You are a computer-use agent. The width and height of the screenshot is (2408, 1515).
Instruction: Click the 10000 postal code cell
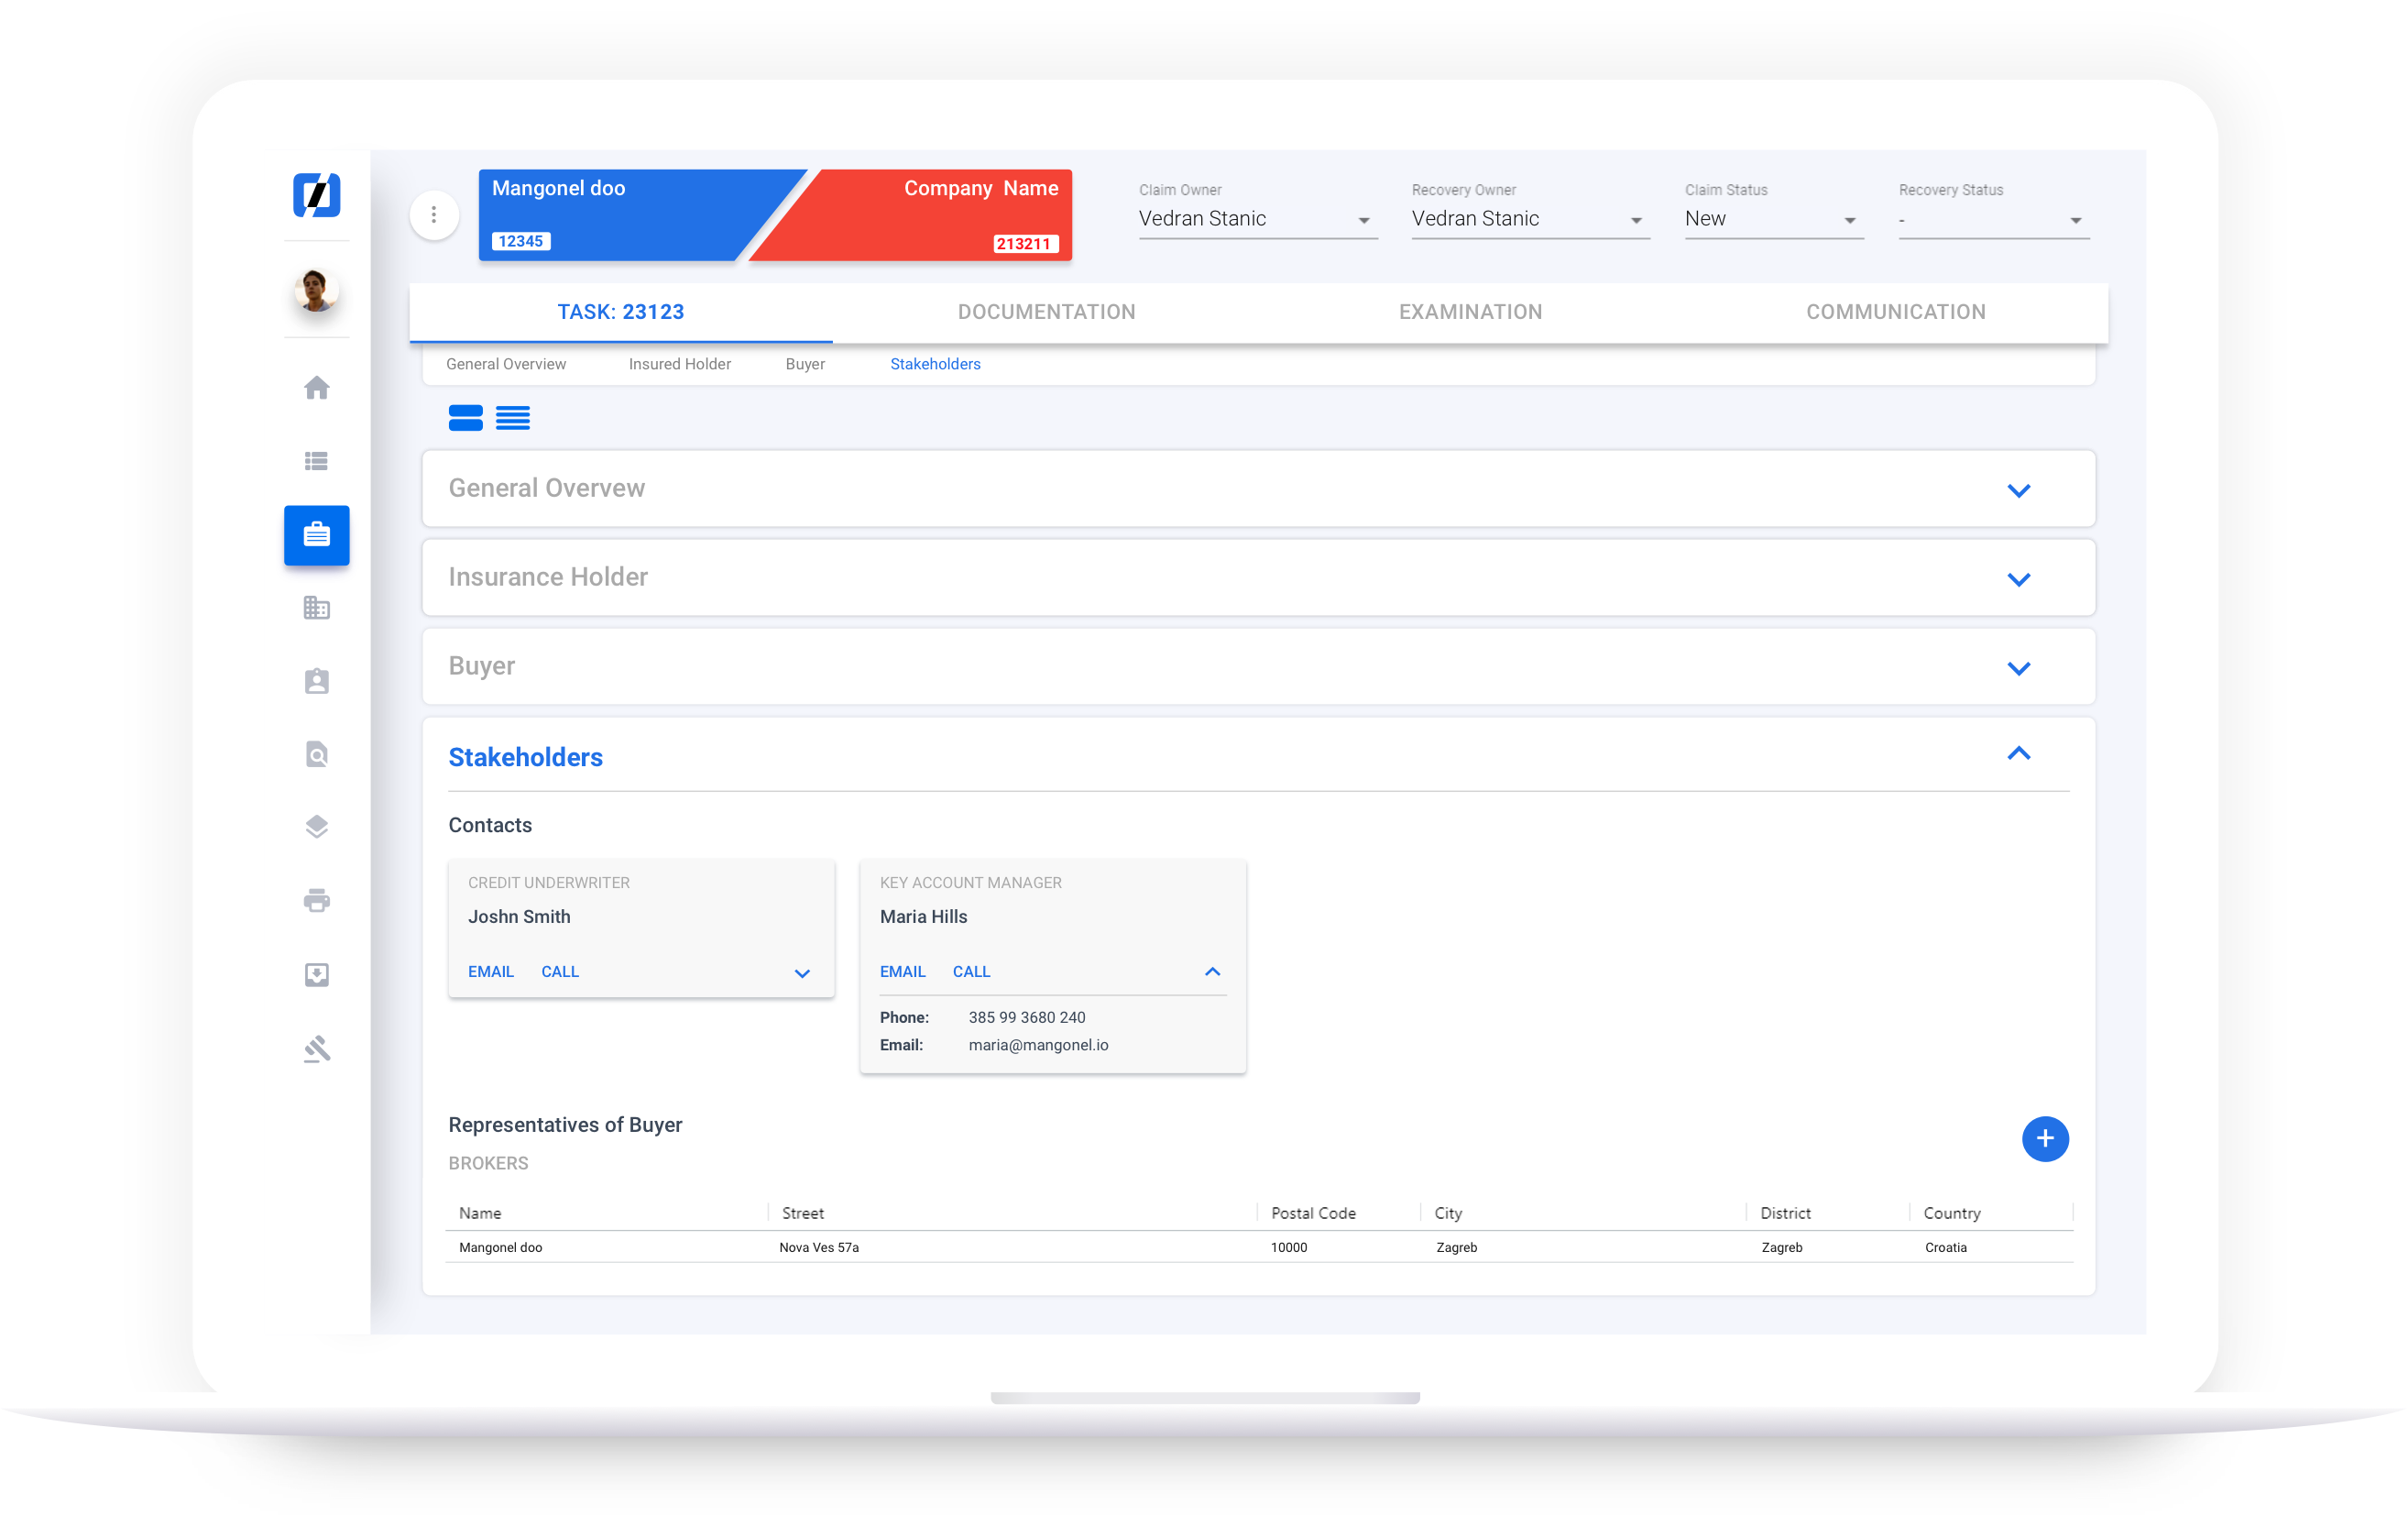coord(1288,1247)
